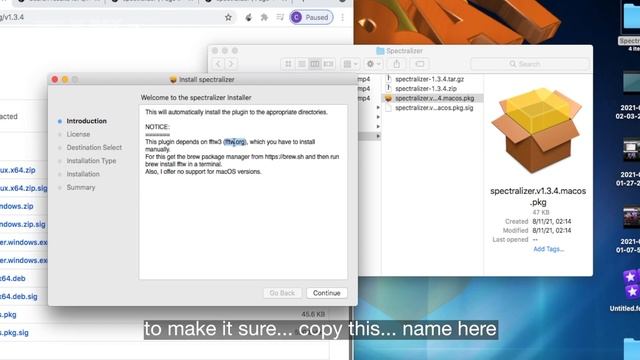Viewport: 640px width, 360px height.
Task: Open Chrome media control icon
Action: pos(280,17)
